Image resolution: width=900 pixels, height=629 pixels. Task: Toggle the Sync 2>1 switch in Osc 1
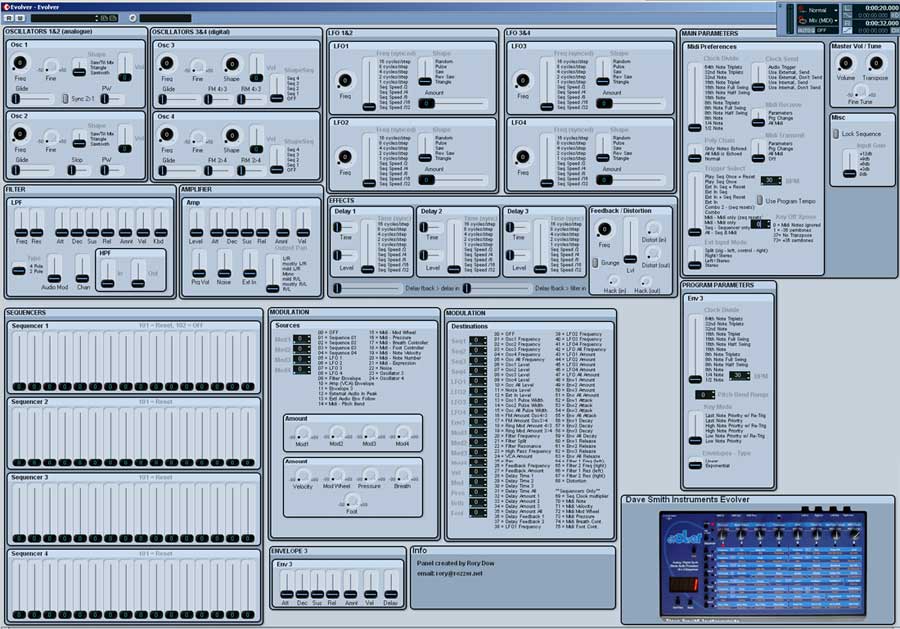click(65, 99)
